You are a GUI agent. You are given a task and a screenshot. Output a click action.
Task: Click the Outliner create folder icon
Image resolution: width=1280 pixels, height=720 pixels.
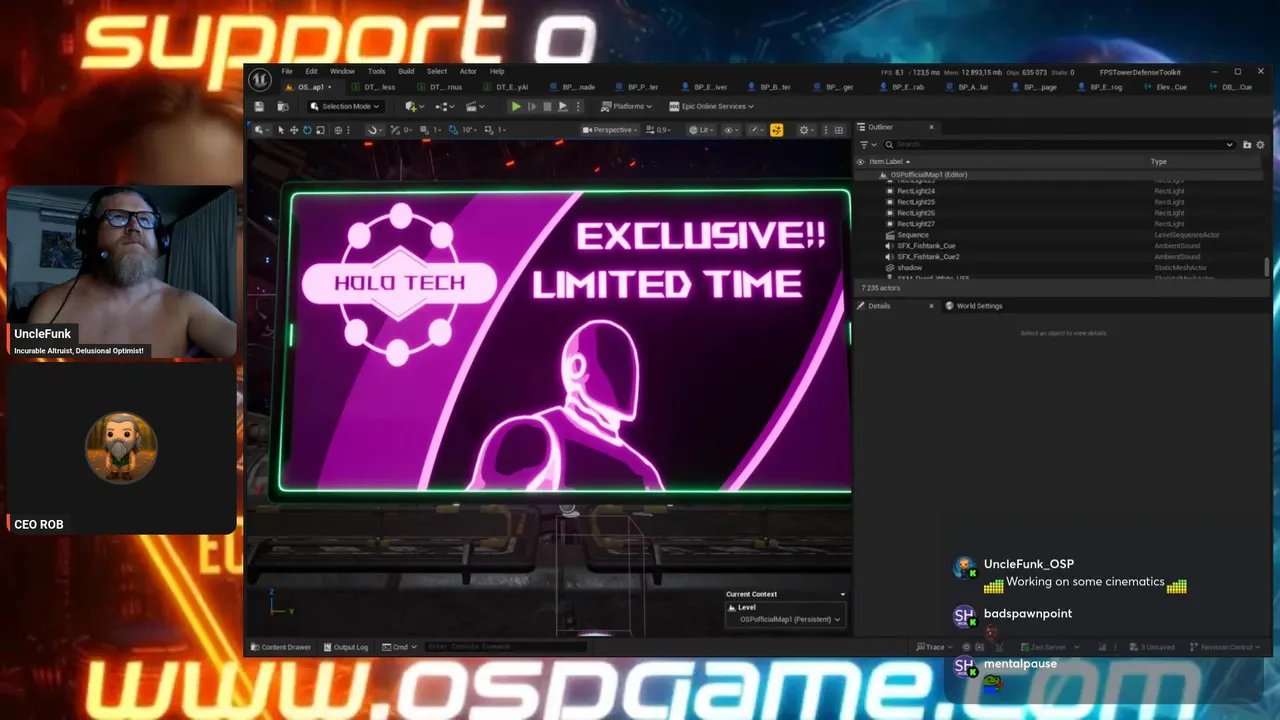1247,145
